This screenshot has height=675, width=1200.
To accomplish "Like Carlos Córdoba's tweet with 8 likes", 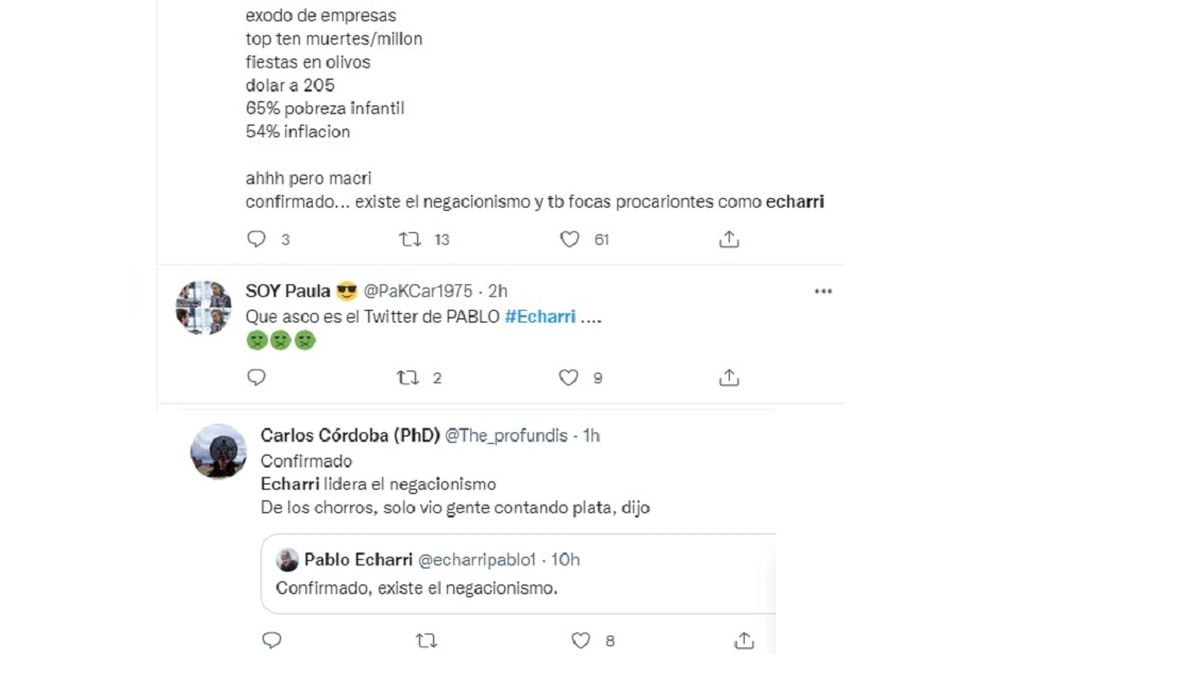I will point(581,640).
